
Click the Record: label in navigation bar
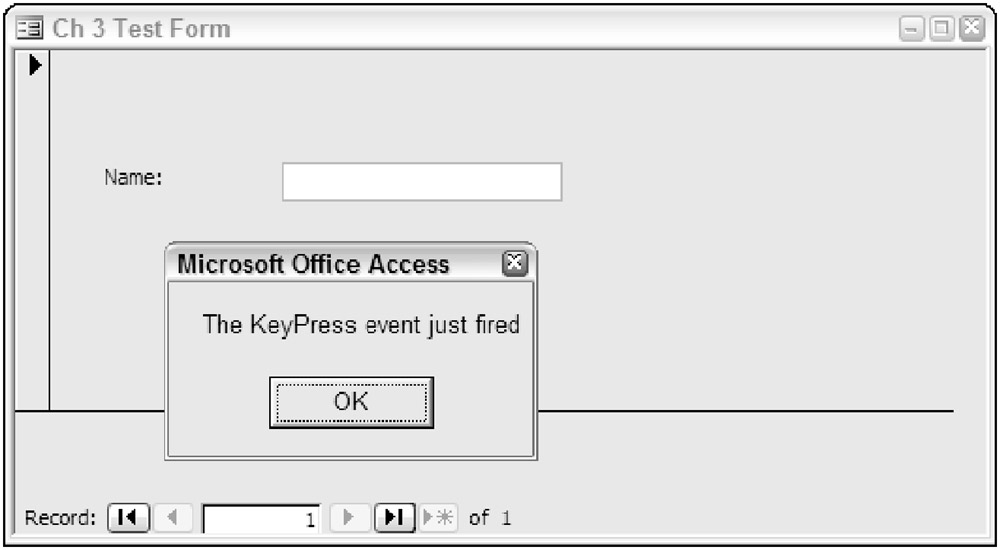click(x=60, y=518)
